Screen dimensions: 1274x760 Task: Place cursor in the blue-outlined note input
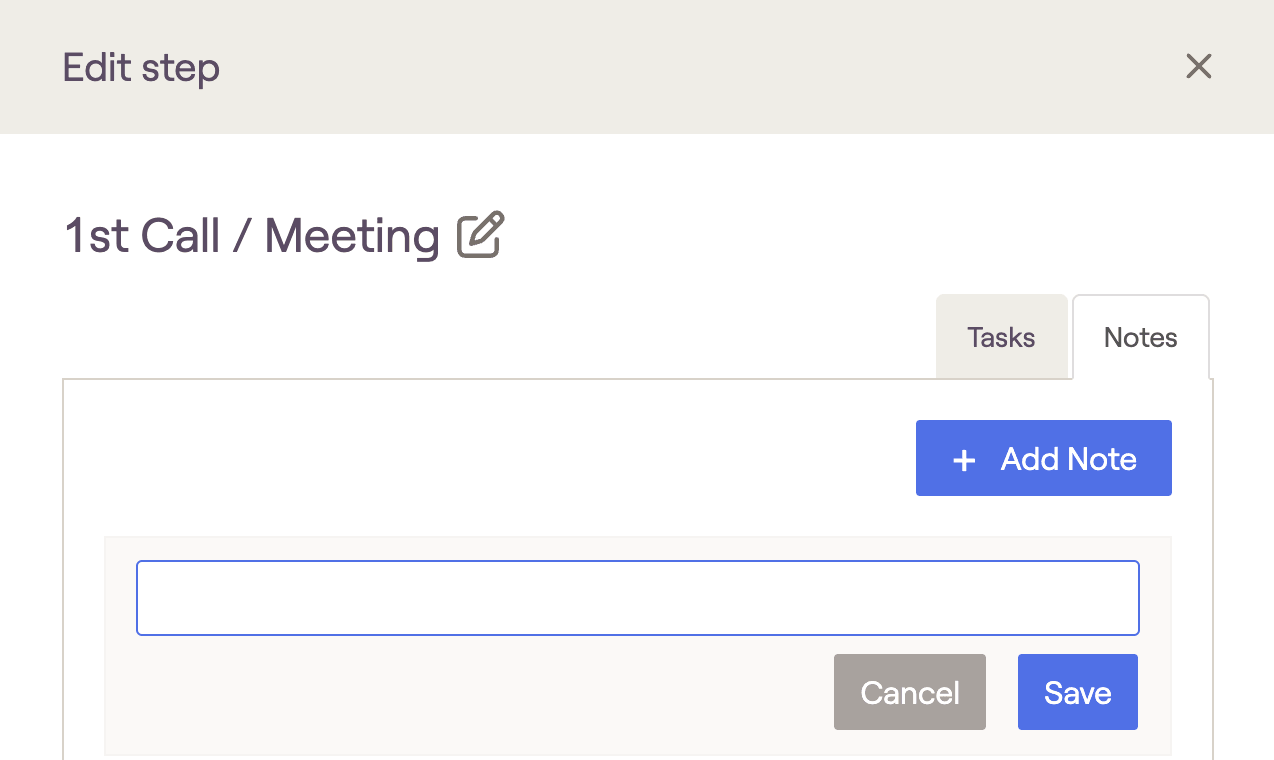(x=637, y=598)
